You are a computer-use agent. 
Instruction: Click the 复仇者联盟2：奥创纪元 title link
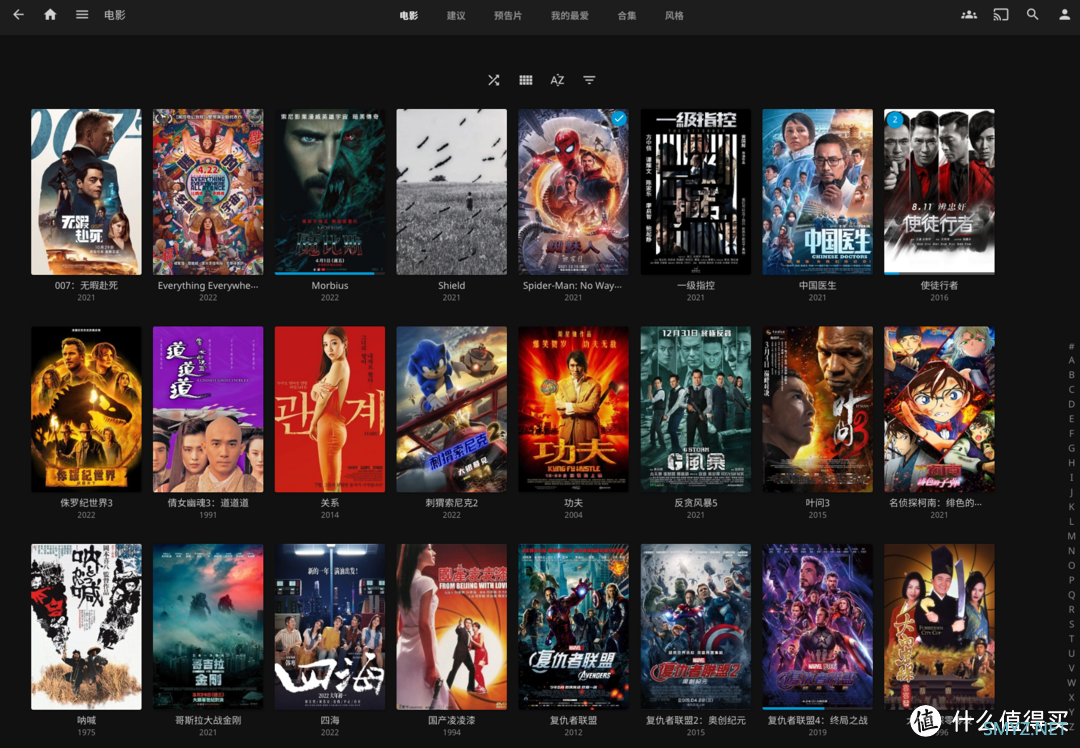(696, 720)
